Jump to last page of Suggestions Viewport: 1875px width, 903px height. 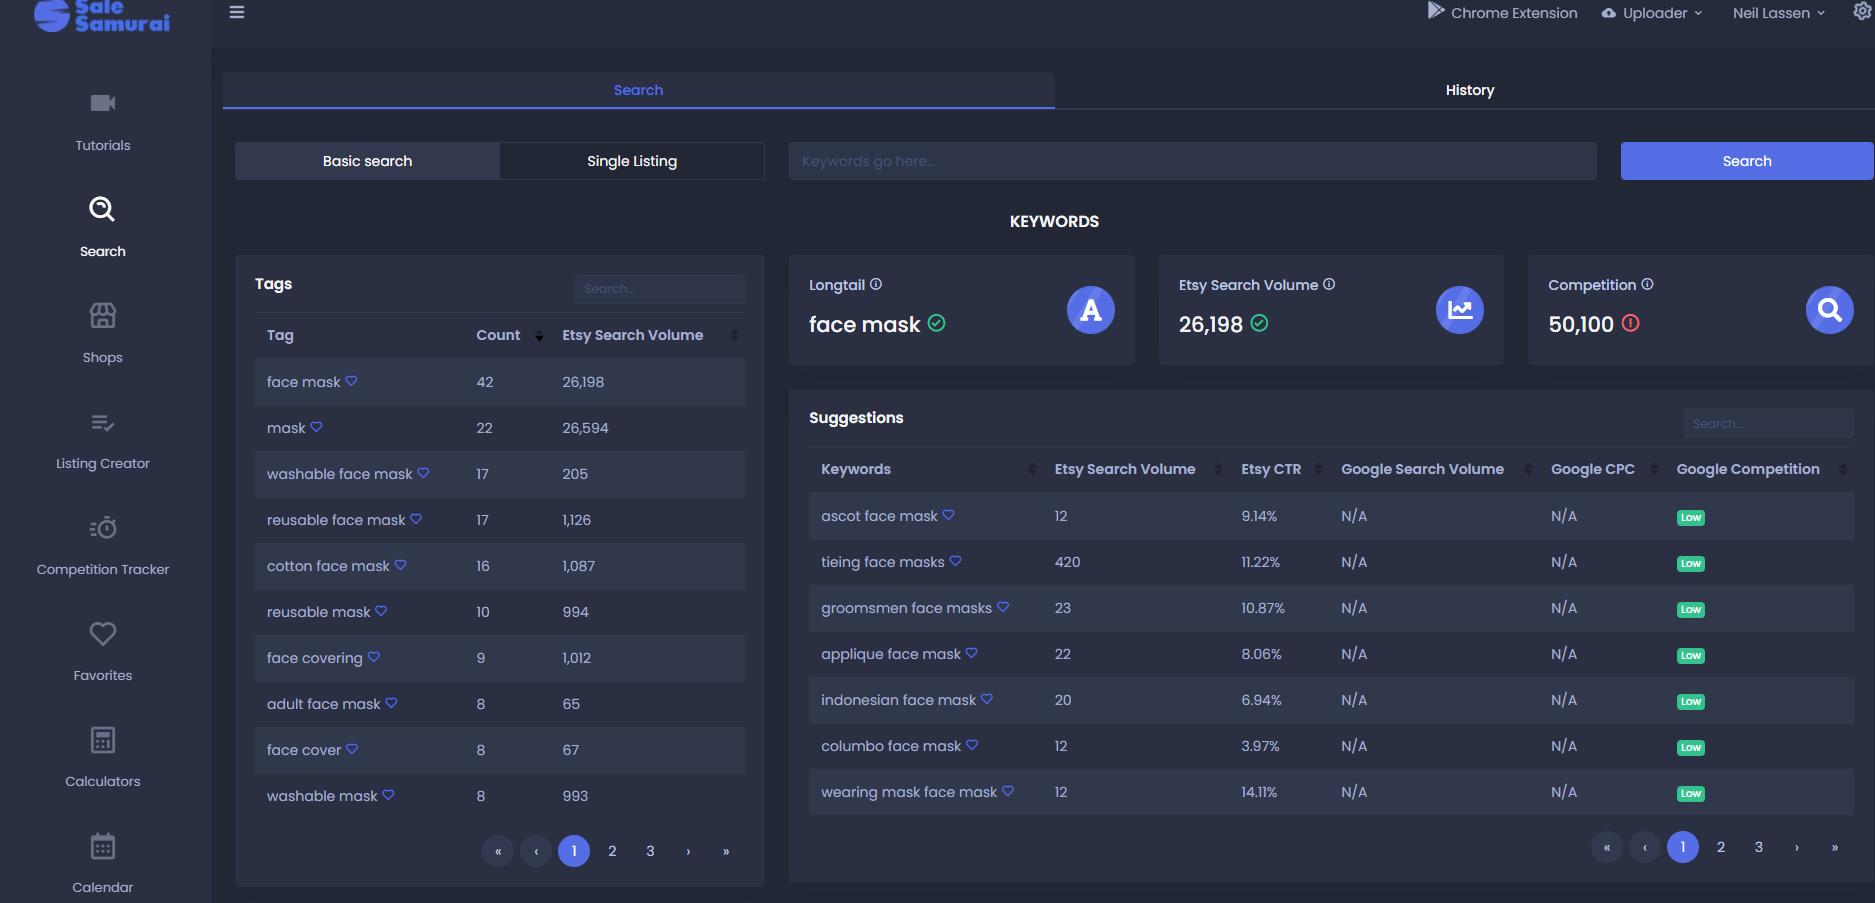pos(1835,847)
